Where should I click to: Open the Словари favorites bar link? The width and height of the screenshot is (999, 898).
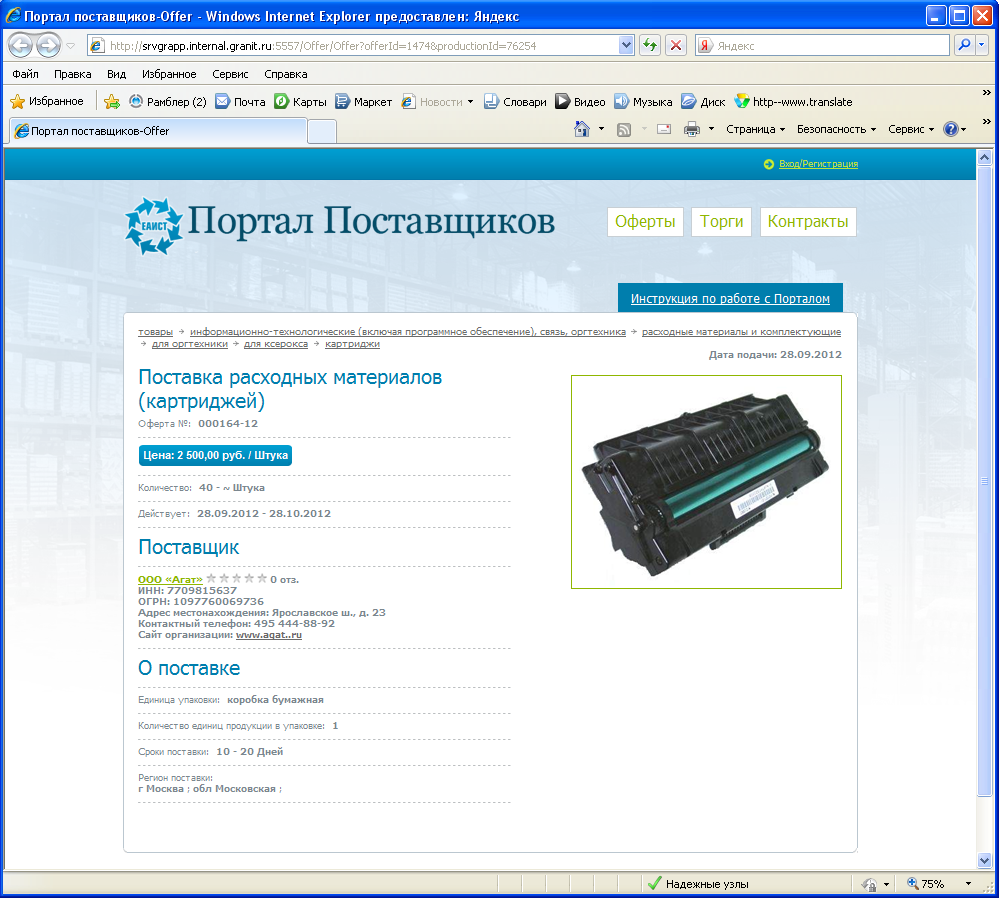click(x=515, y=101)
